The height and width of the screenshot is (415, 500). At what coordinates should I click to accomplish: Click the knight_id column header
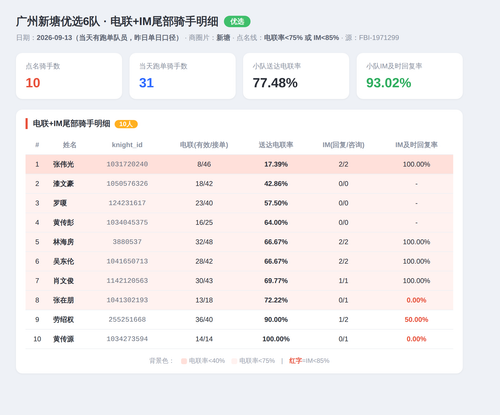pyautogui.click(x=127, y=145)
